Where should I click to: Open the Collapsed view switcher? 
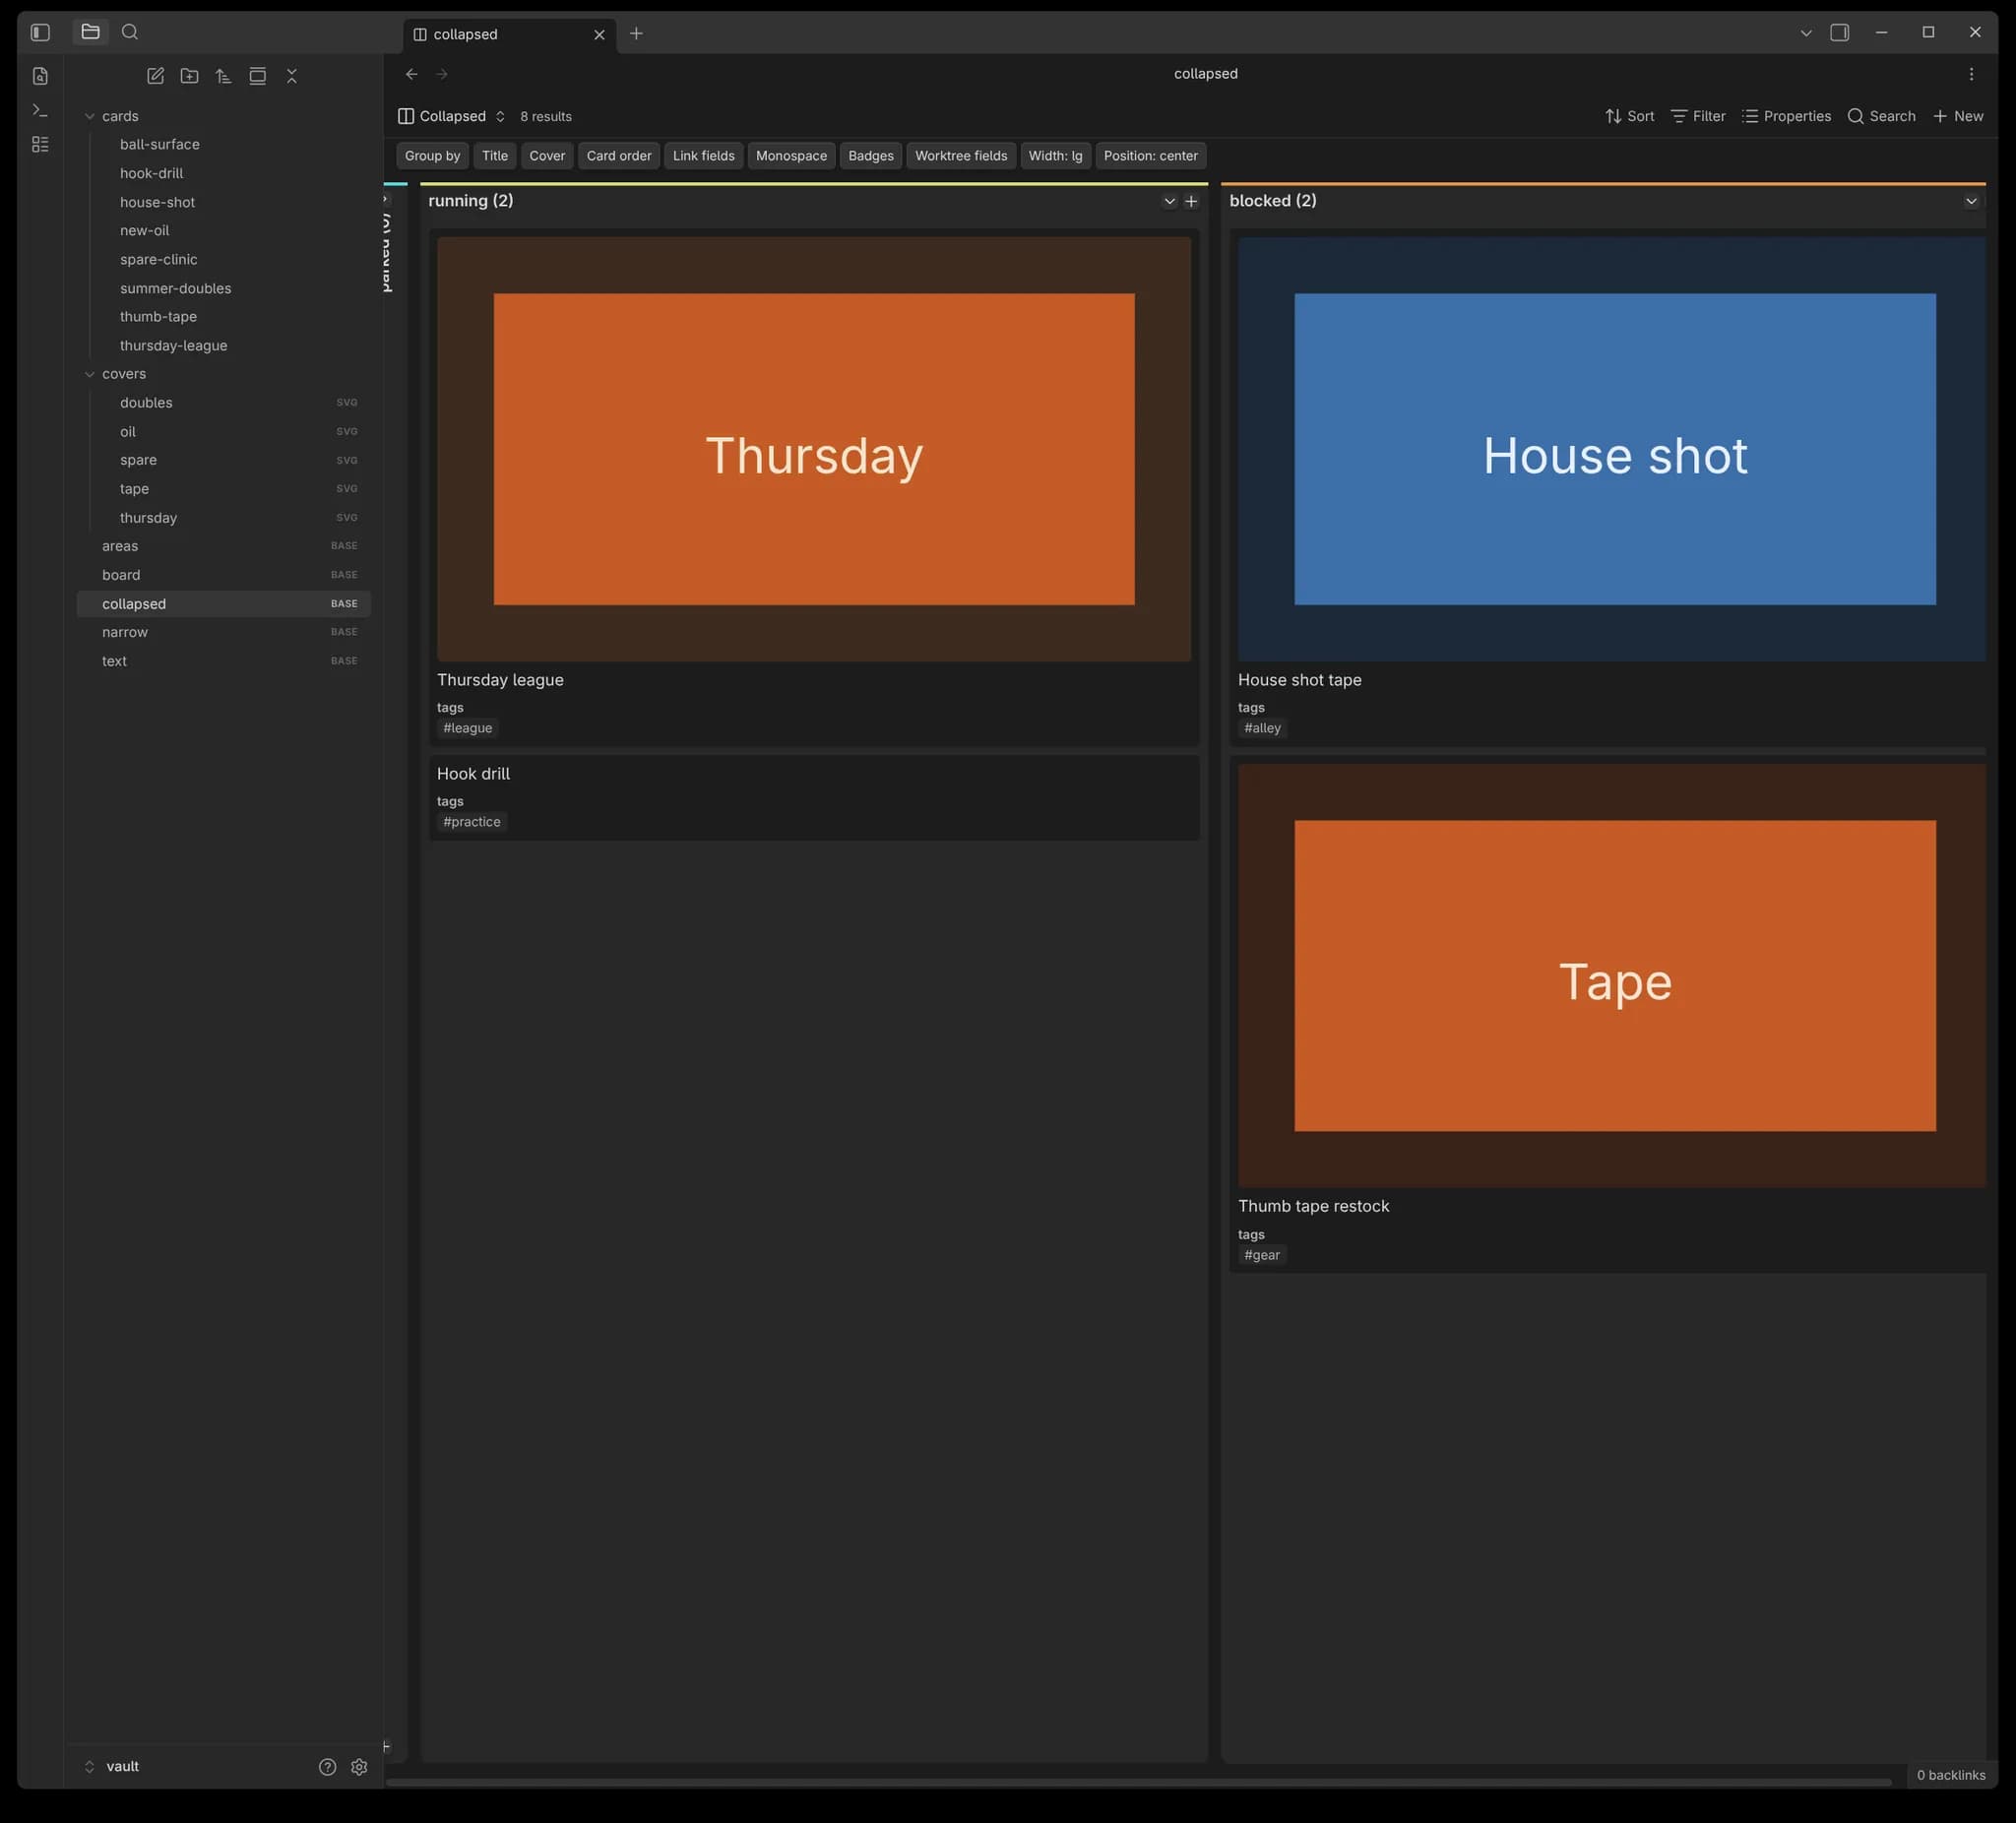pyautogui.click(x=452, y=116)
